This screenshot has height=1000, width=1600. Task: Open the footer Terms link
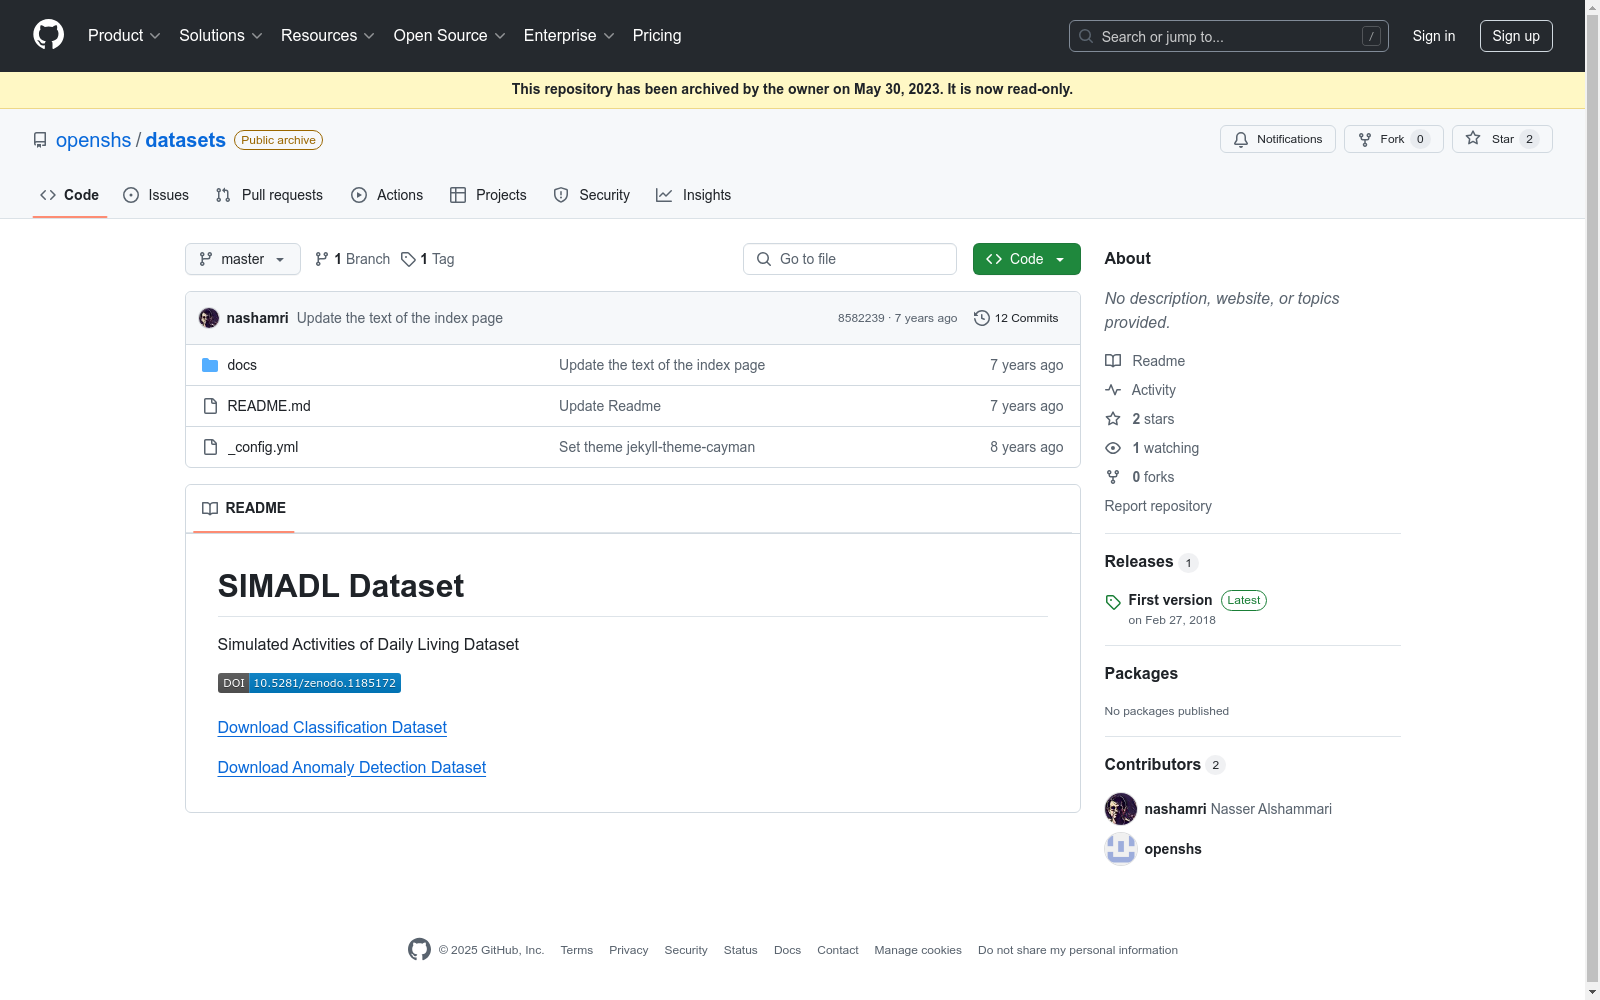coord(577,950)
